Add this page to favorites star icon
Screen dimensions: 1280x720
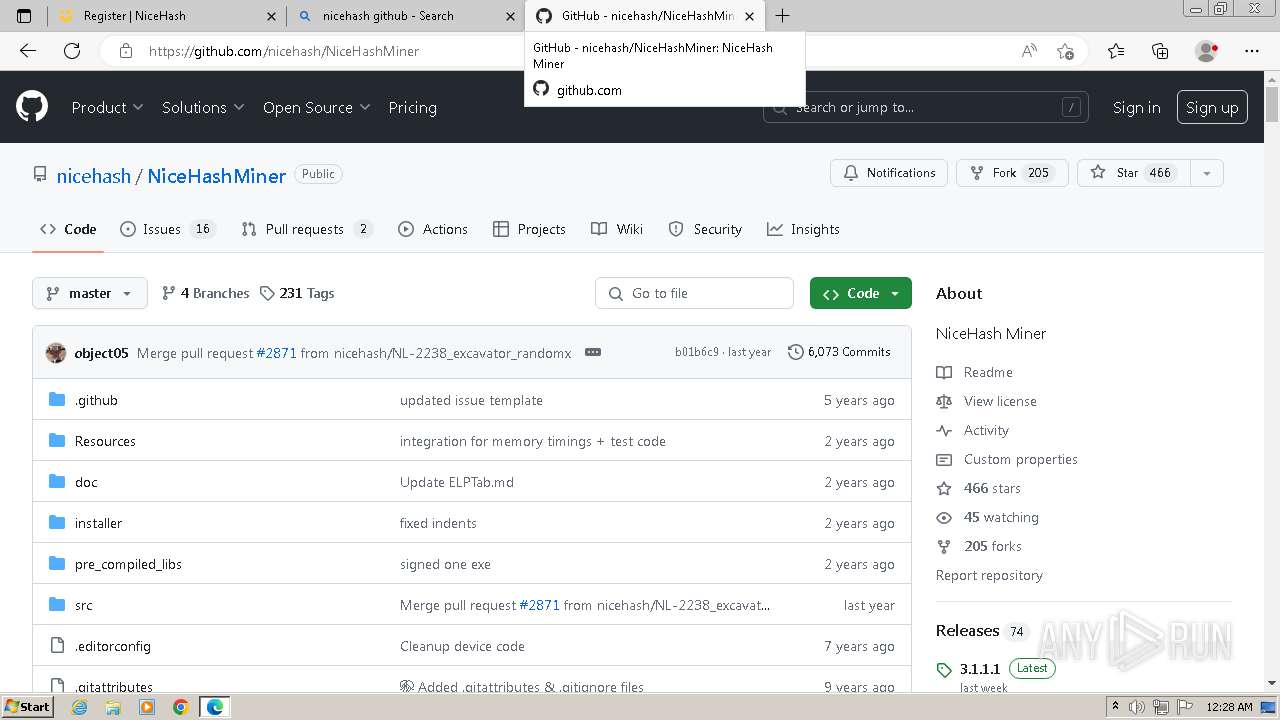[1065, 51]
